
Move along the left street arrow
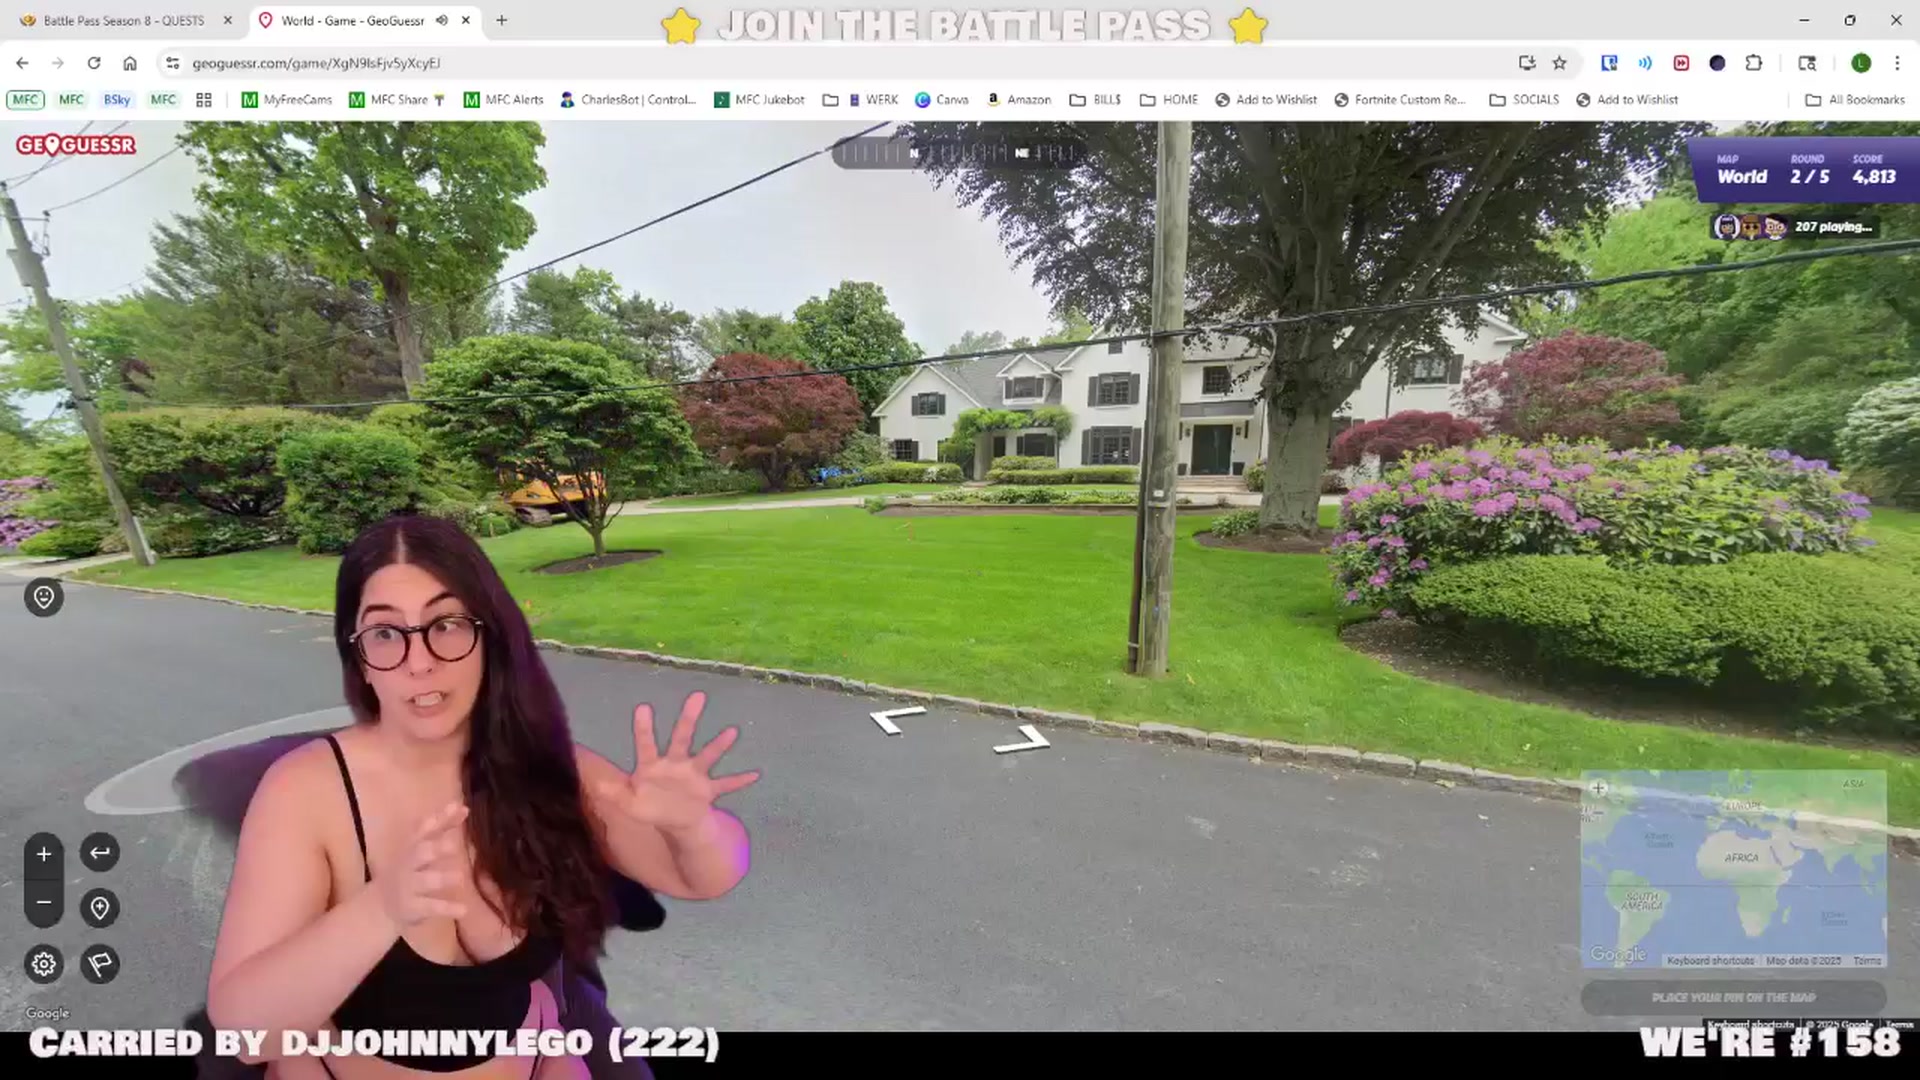pyautogui.click(x=897, y=719)
